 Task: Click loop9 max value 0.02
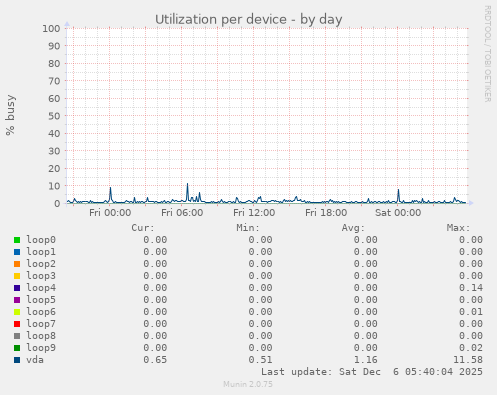tap(471, 348)
